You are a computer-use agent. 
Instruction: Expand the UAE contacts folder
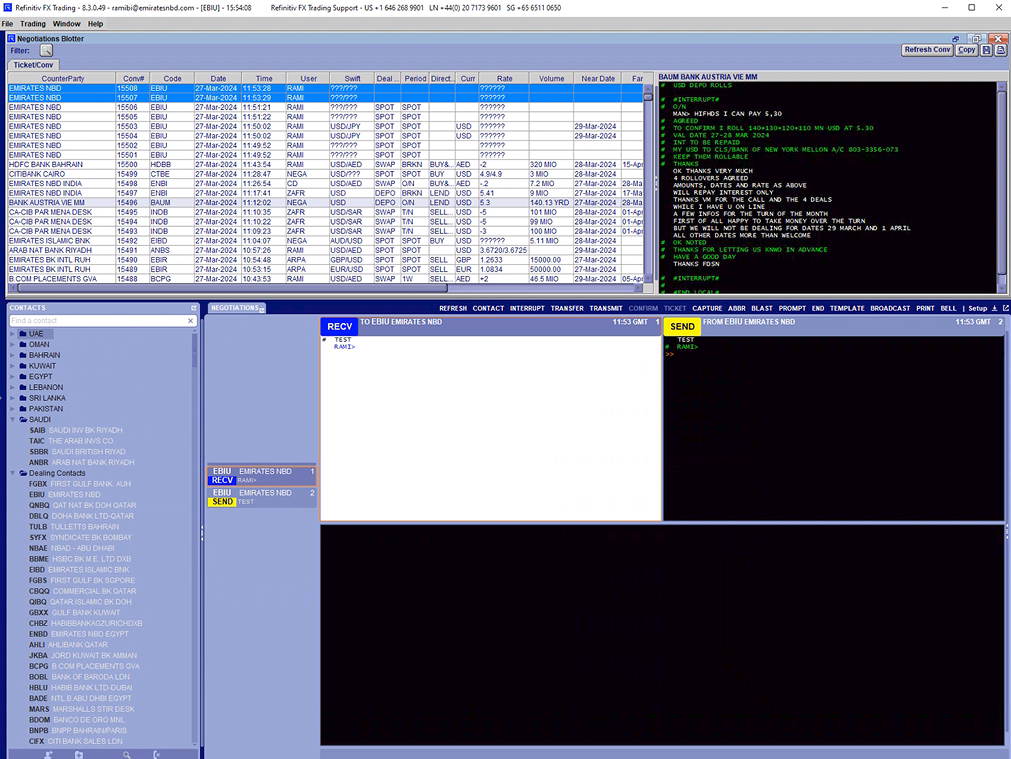[x=12, y=334]
